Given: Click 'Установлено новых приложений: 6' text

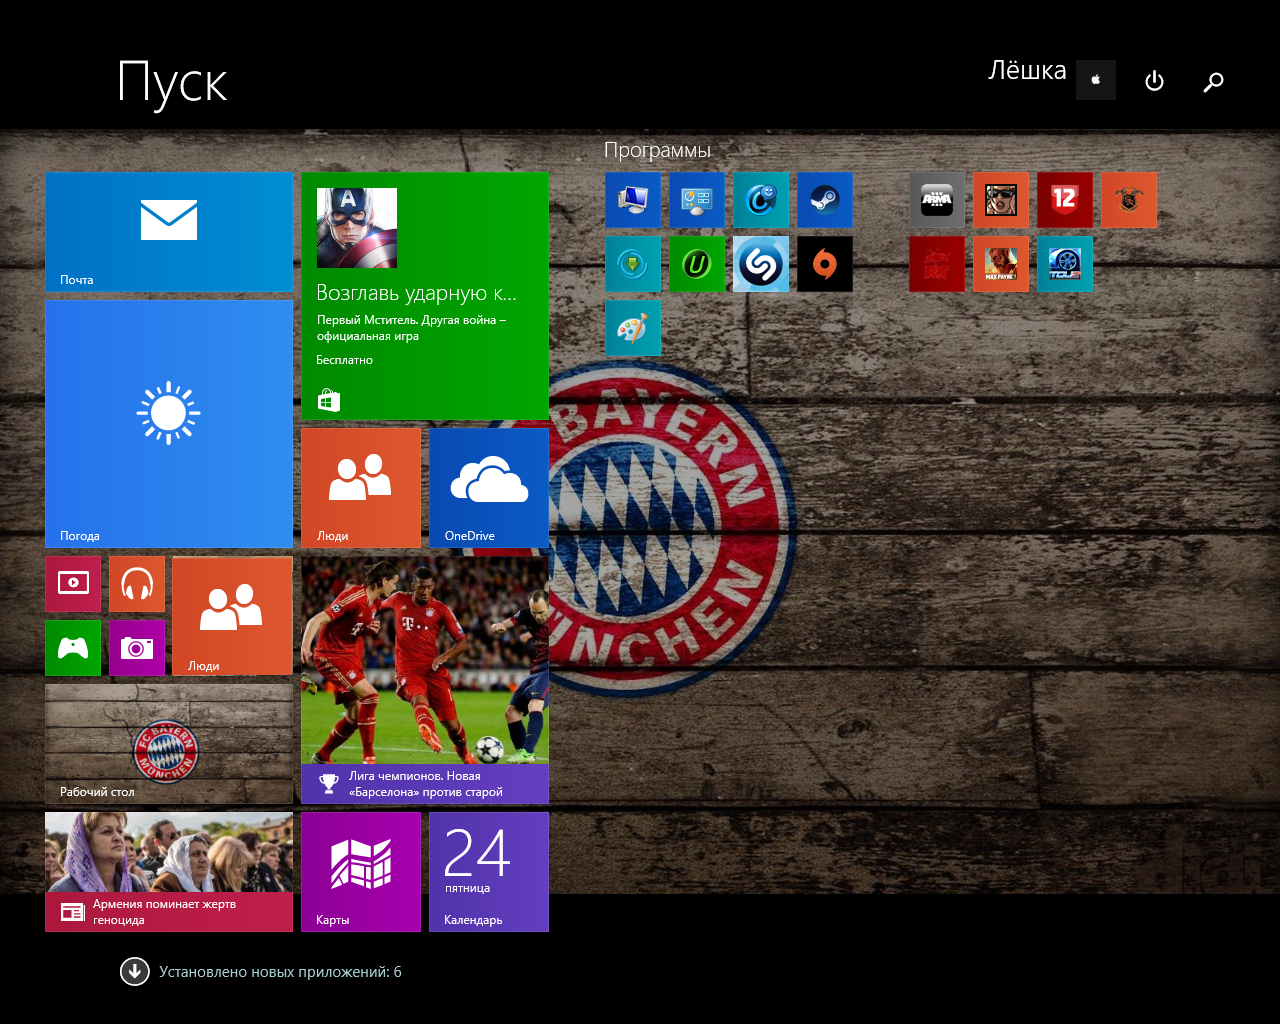Looking at the screenshot, I should pos(280,972).
